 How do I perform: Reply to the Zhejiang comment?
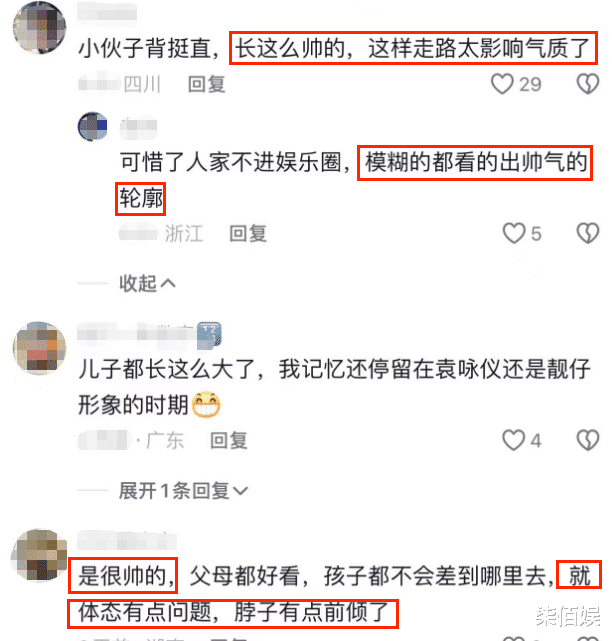(248, 234)
